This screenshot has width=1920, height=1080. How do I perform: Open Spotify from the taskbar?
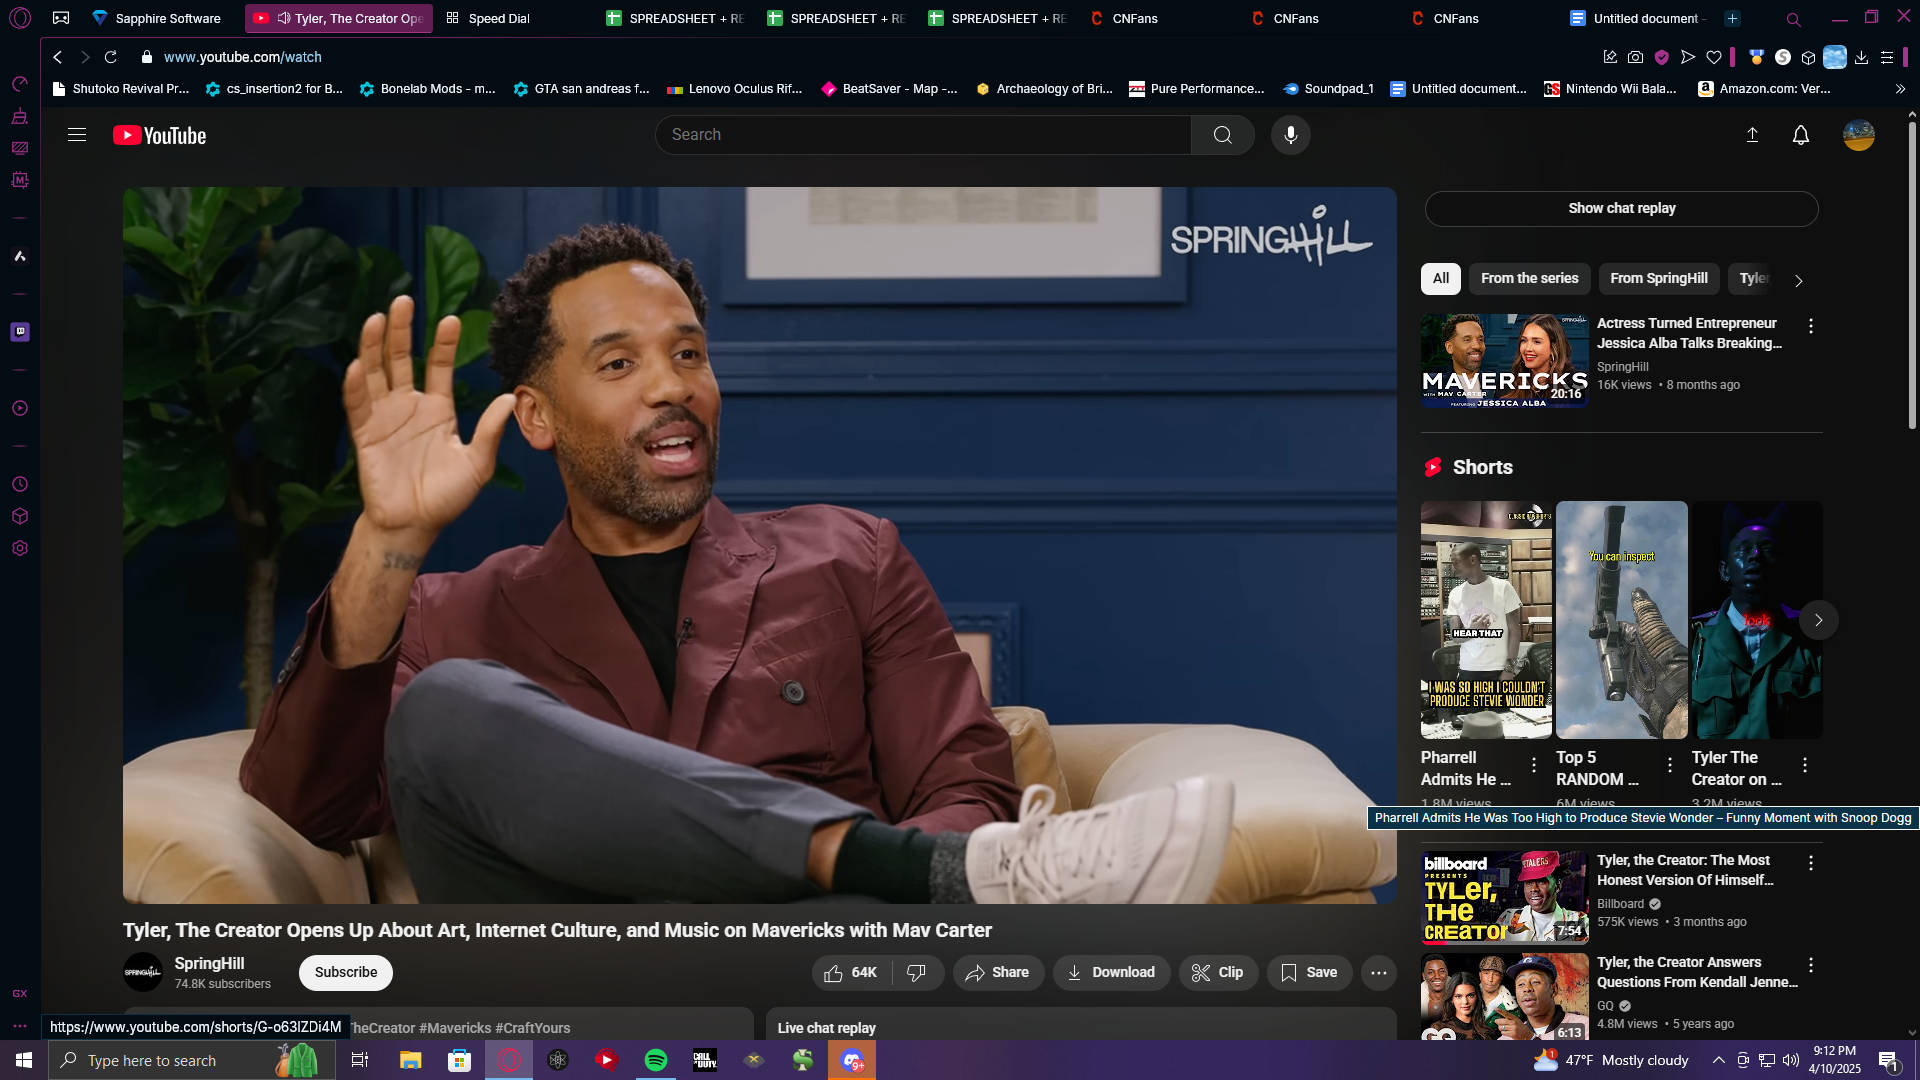click(656, 1060)
